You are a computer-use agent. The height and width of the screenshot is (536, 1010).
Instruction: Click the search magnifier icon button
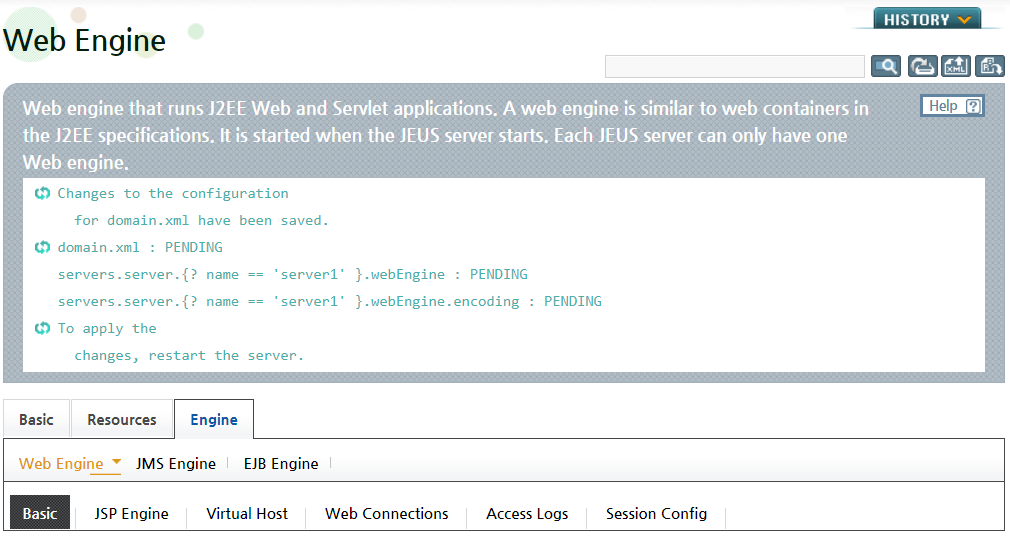point(886,66)
